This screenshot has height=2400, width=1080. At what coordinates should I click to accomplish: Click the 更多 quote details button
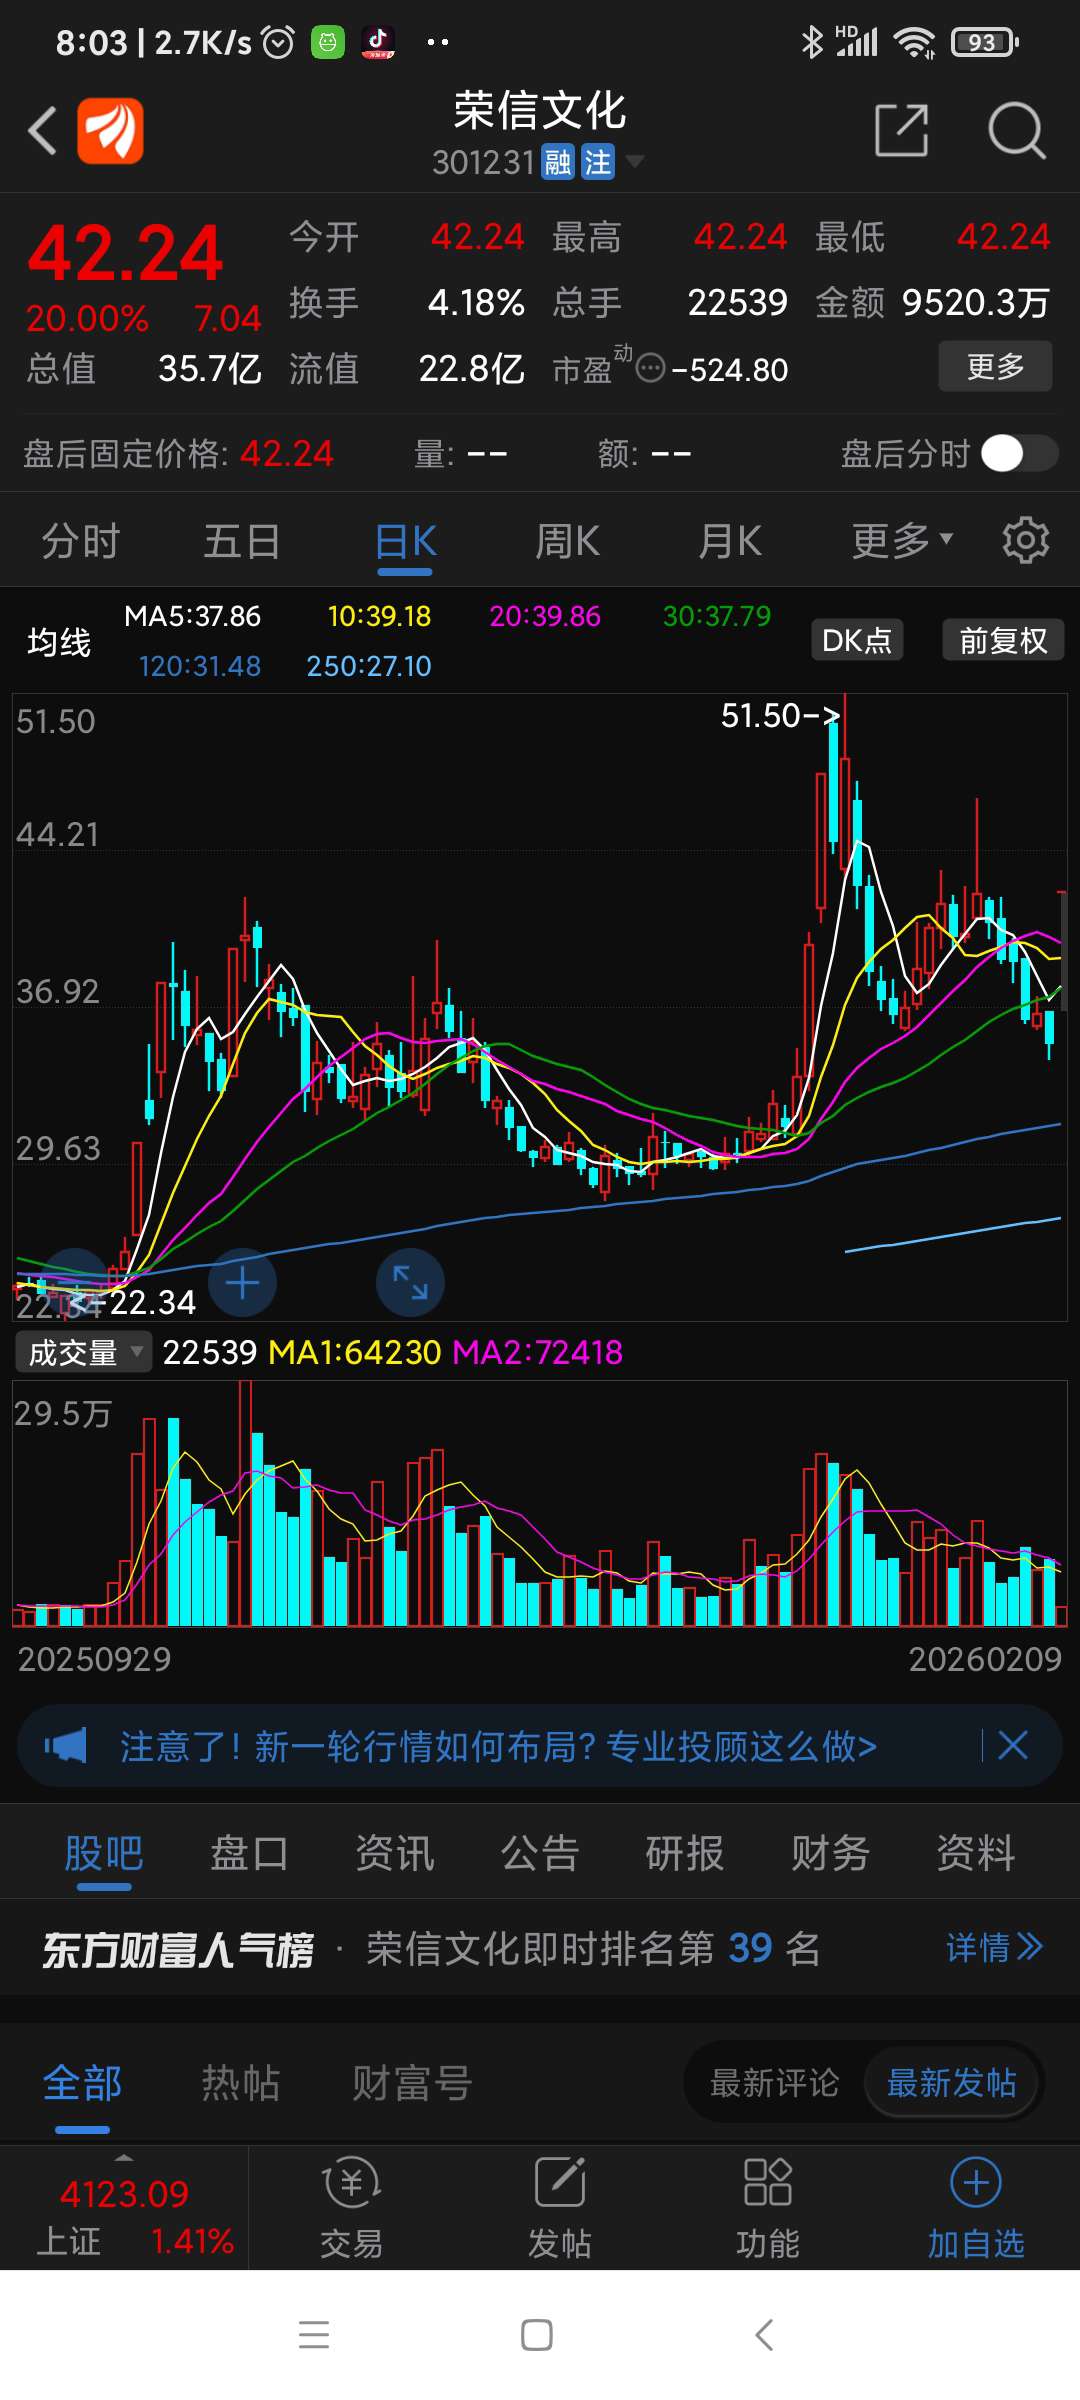(x=995, y=366)
